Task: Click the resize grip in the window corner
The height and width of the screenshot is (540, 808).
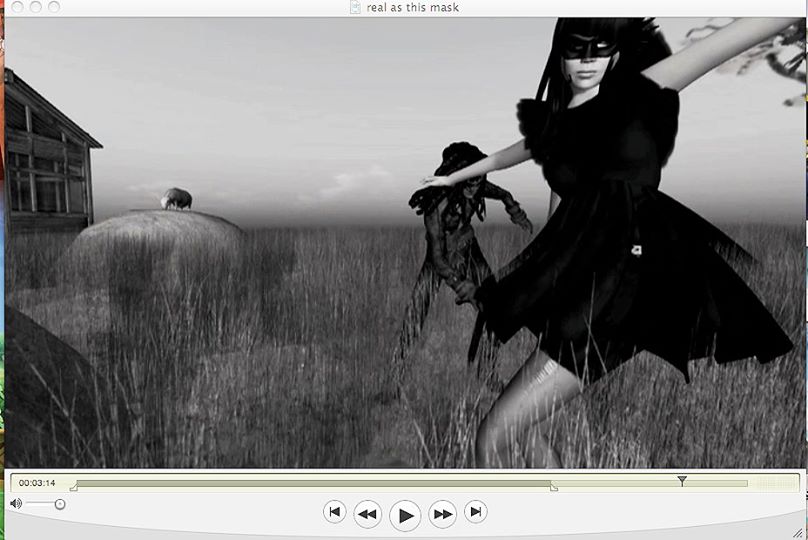Action: coord(798,529)
